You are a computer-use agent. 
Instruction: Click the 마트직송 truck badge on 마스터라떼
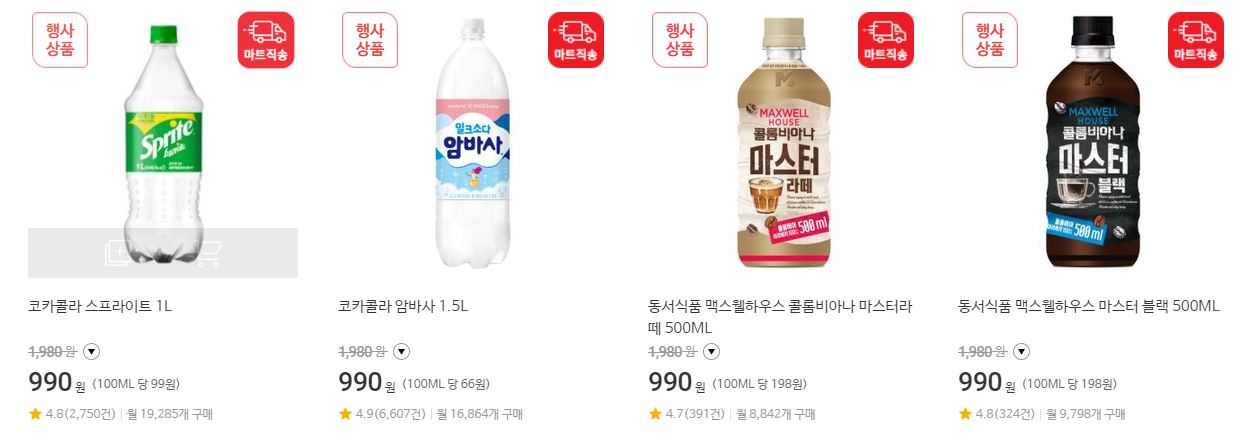point(886,40)
